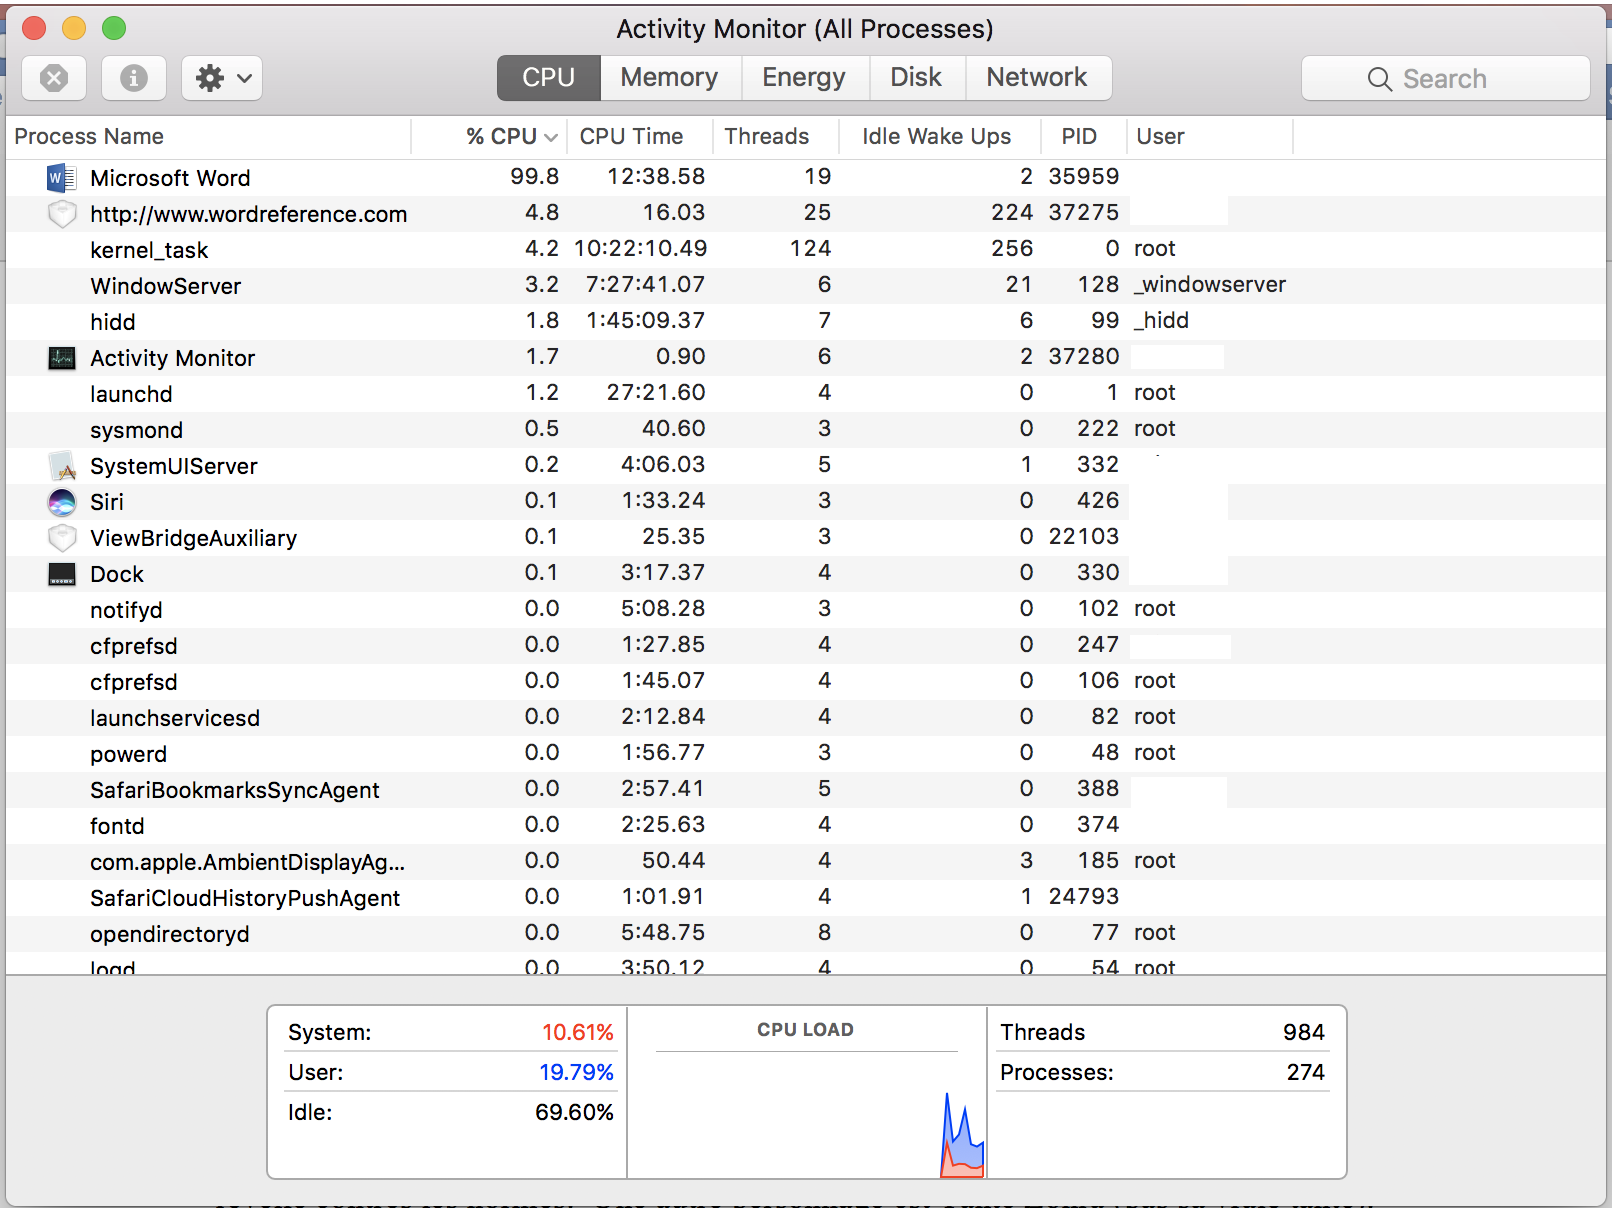Click the _windowserver user entry
The width and height of the screenshot is (1612, 1208).
click(x=1210, y=285)
